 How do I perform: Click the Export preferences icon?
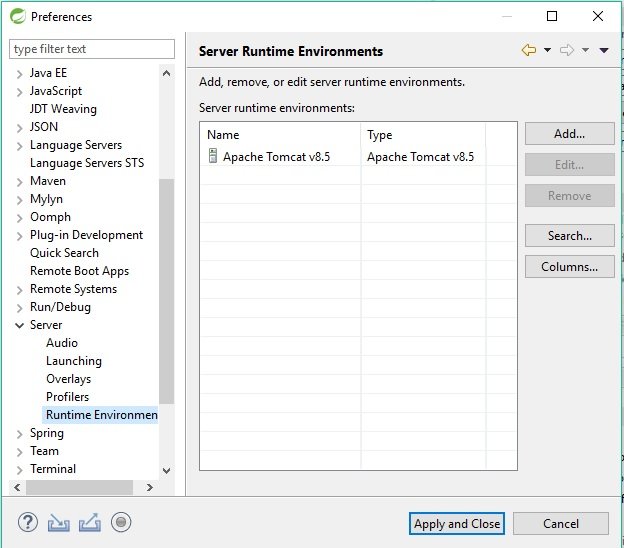coord(90,523)
